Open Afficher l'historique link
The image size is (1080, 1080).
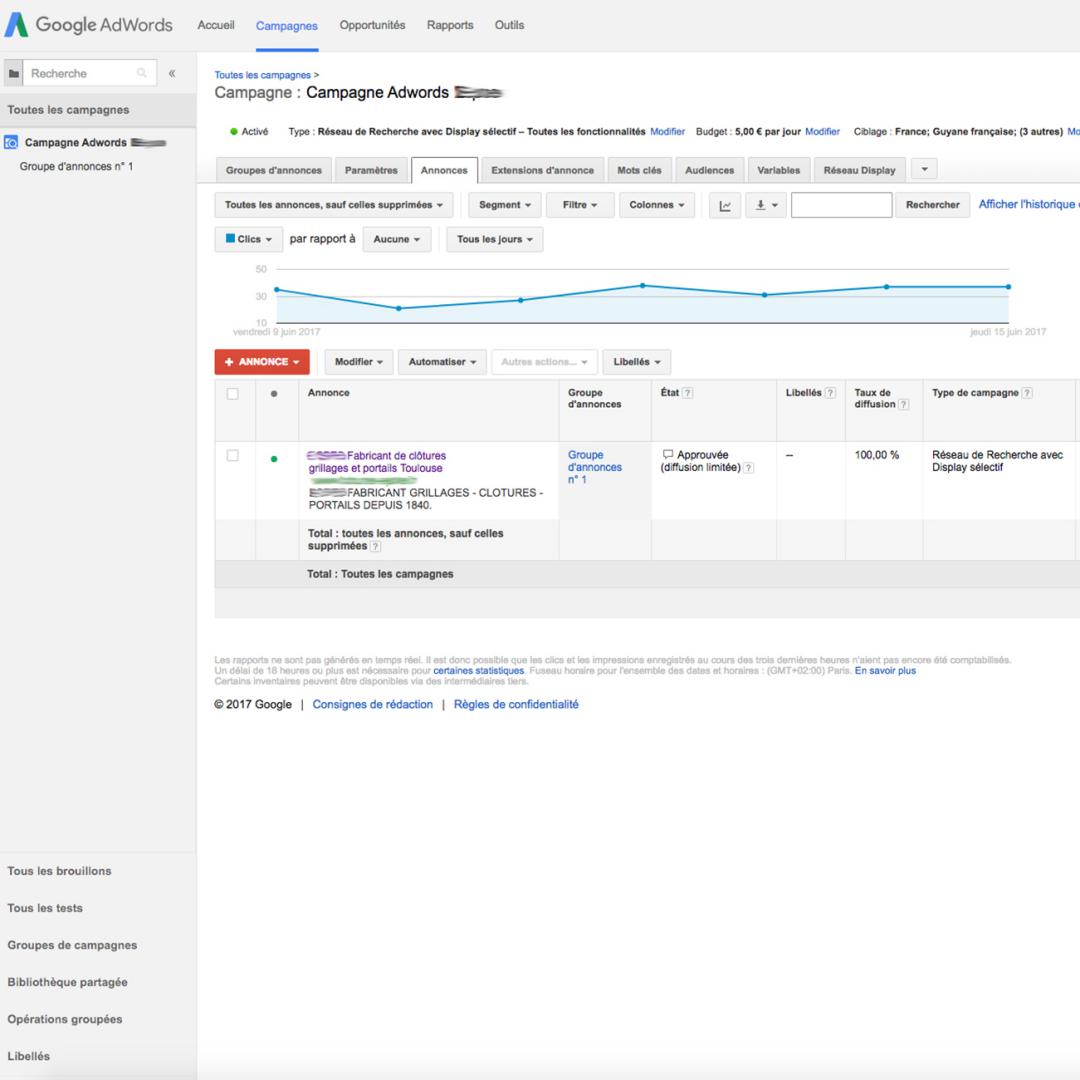pyautogui.click(x=1029, y=205)
